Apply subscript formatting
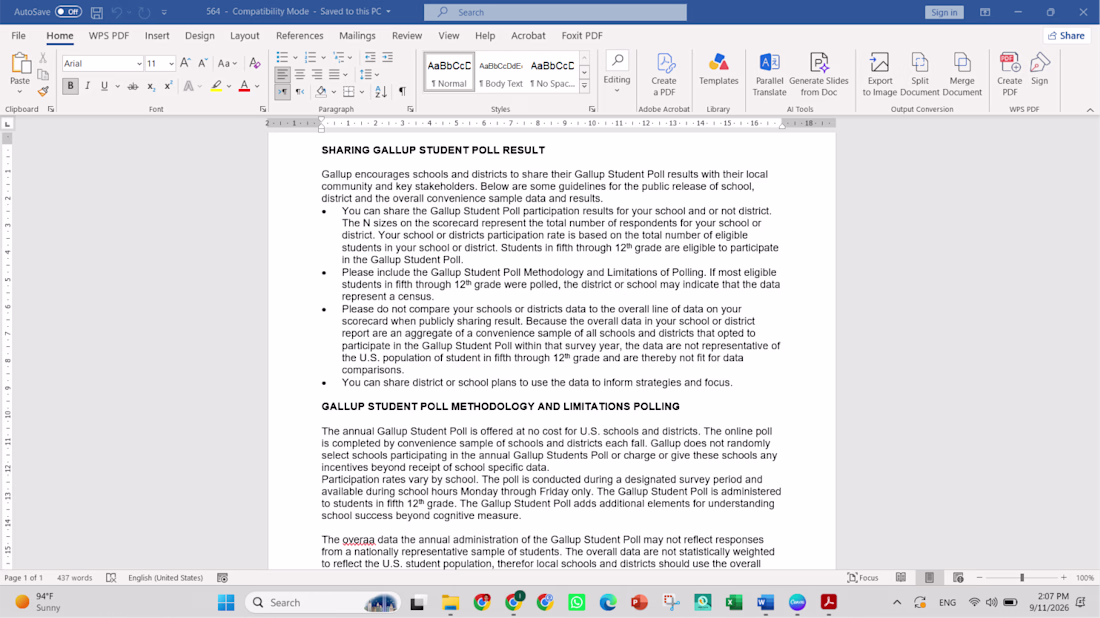The height and width of the screenshot is (618, 1100). click(151, 86)
